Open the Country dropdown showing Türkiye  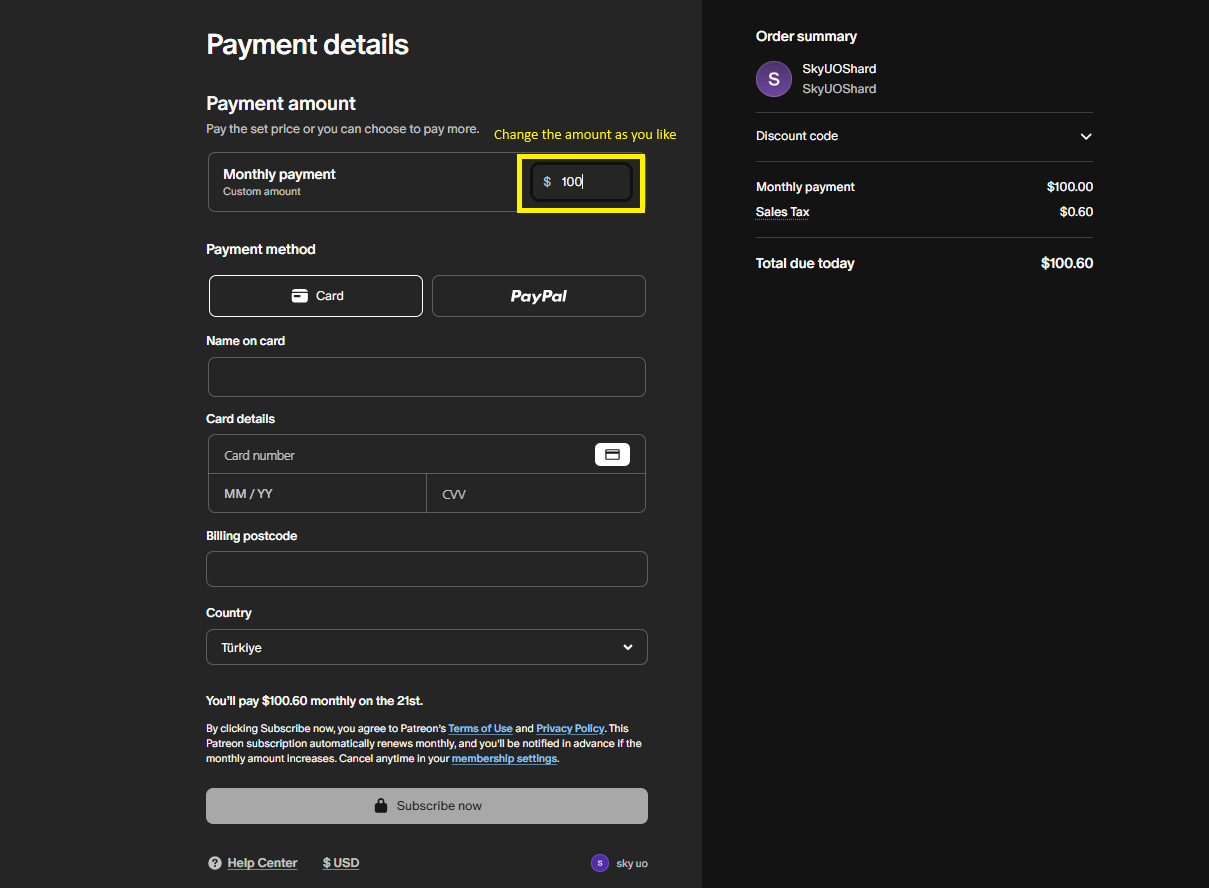coord(426,647)
